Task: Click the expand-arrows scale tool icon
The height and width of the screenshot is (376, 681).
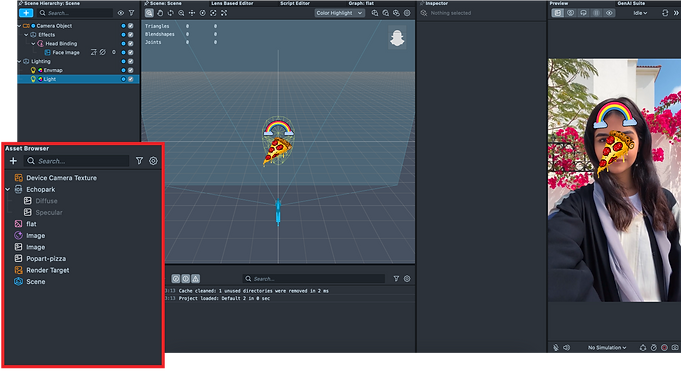Action: pyautogui.click(x=224, y=13)
